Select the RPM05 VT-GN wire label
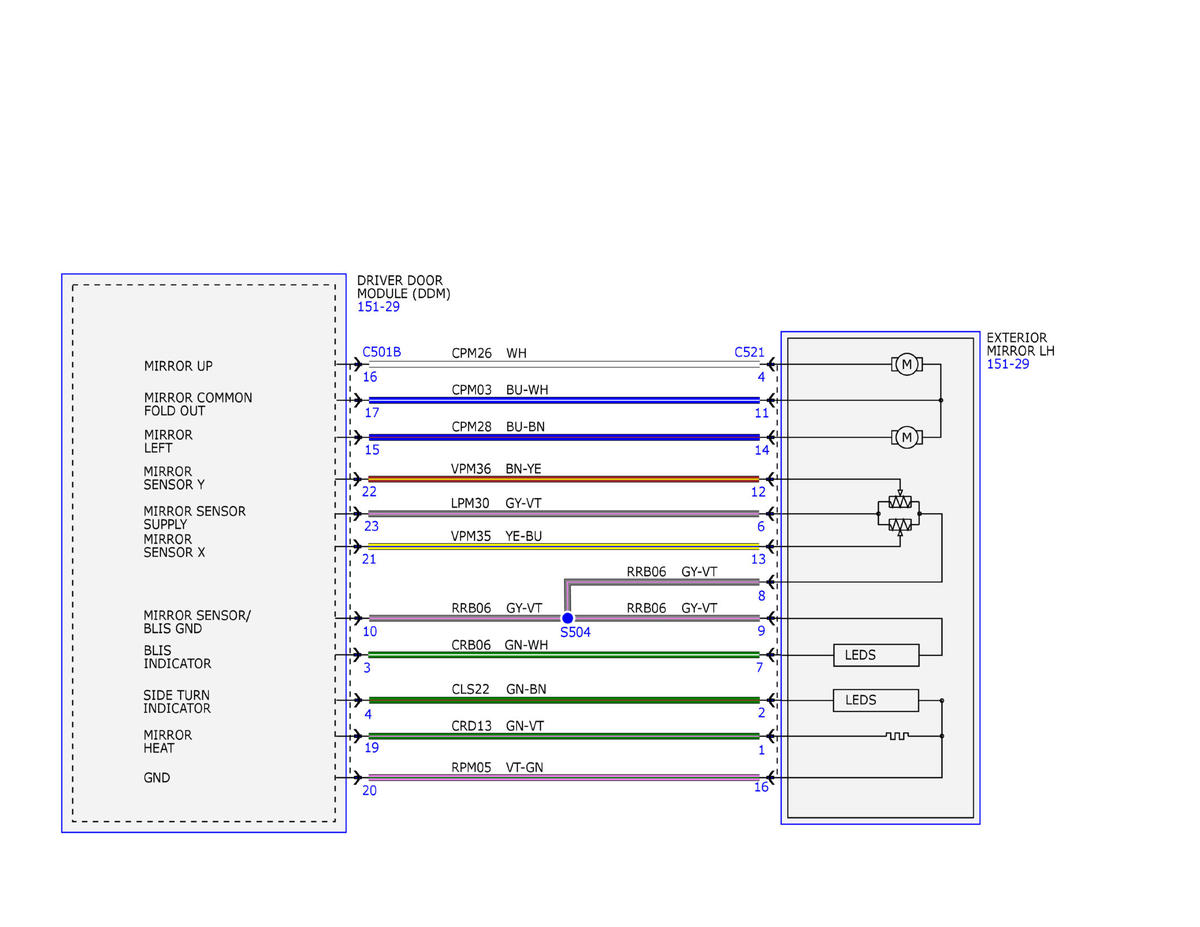The height and width of the screenshot is (927, 1200). [497, 768]
